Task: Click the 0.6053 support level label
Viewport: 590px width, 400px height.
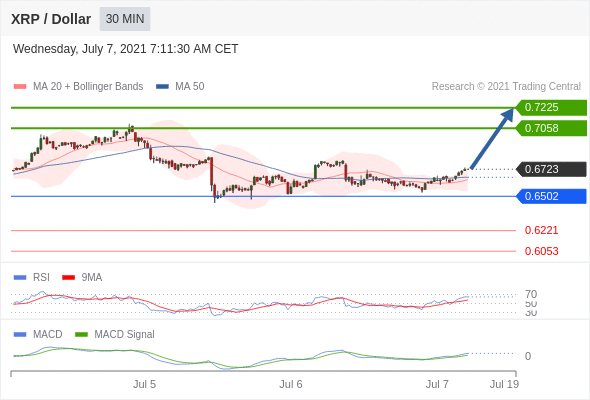Action: (x=541, y=251)
